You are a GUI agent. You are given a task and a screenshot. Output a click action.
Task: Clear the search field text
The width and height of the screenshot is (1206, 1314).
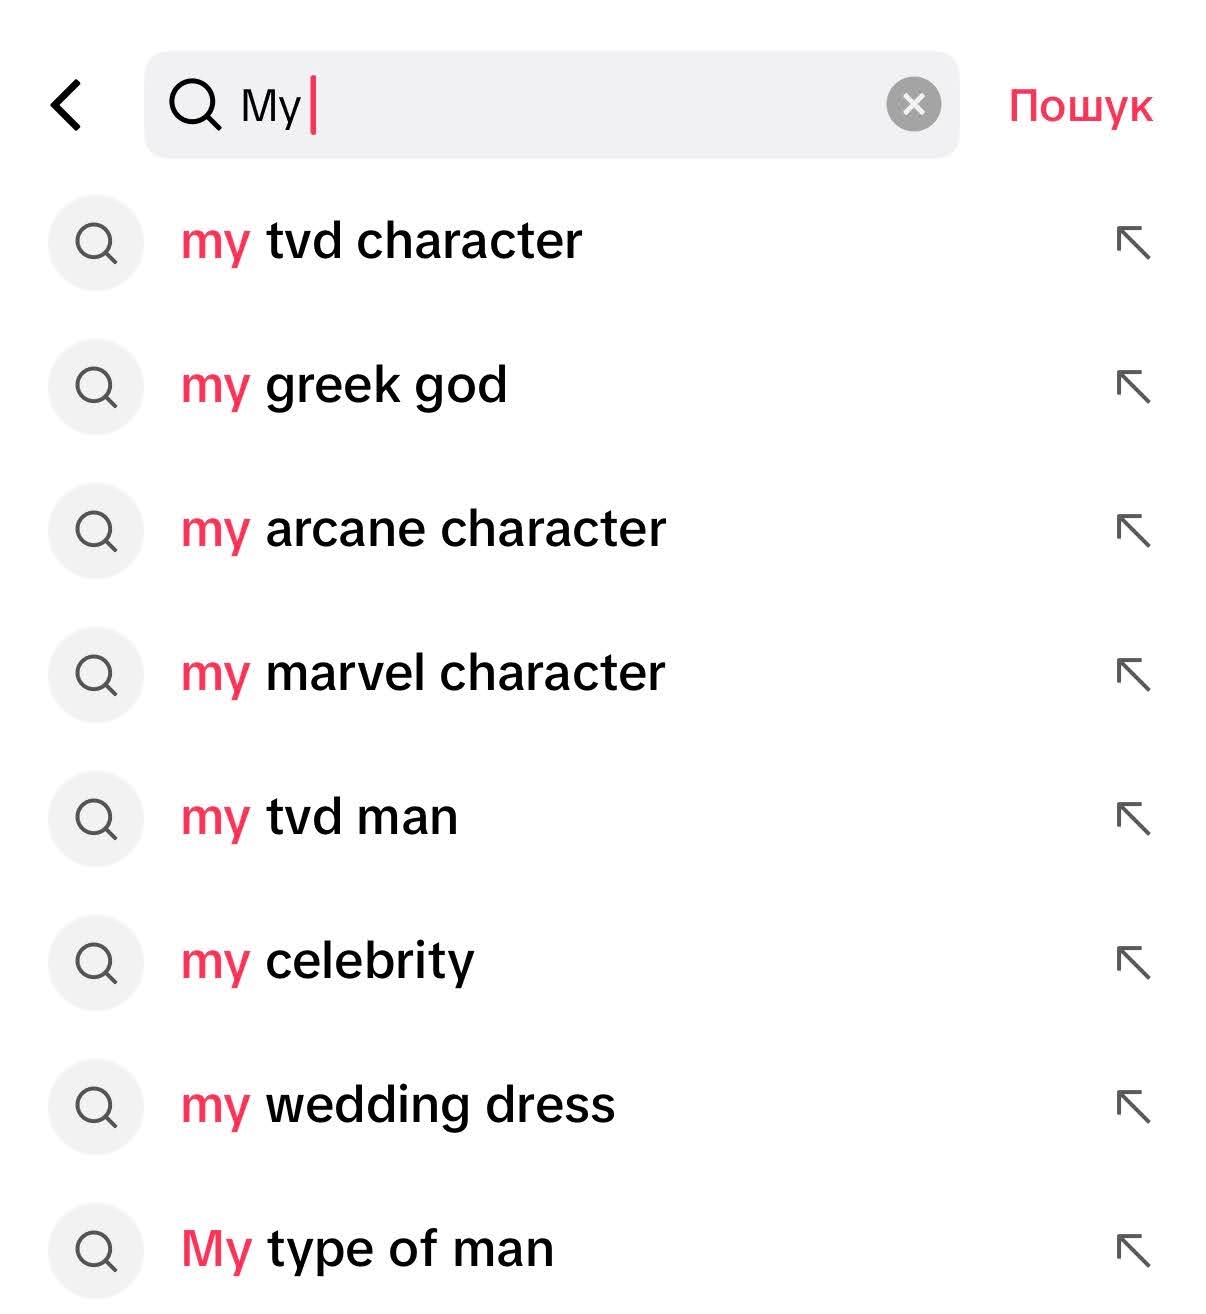click(913, 104)
